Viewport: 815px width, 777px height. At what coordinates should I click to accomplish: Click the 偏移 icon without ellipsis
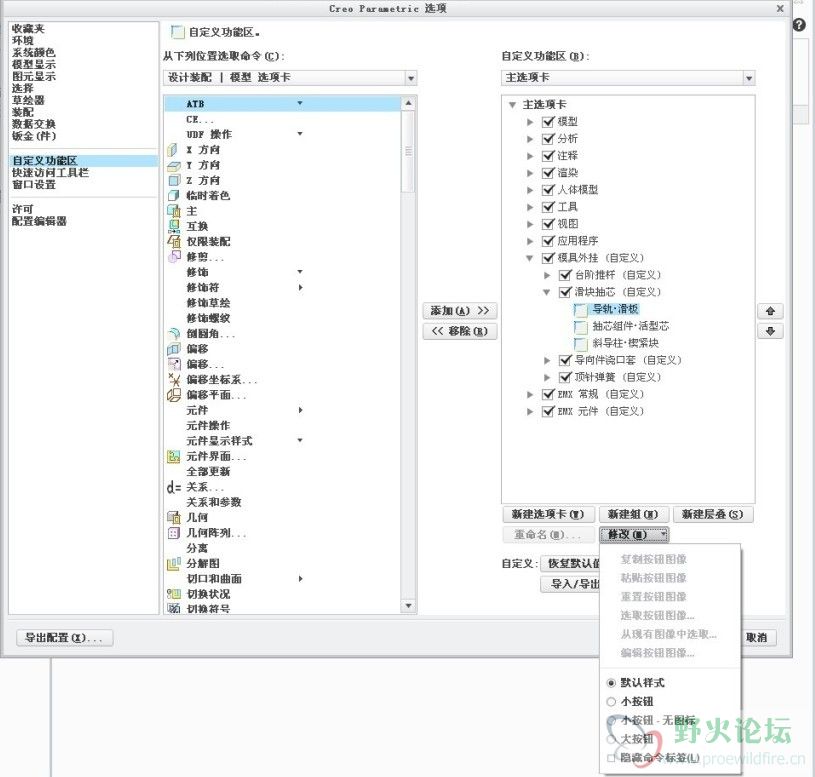(174, 349)
